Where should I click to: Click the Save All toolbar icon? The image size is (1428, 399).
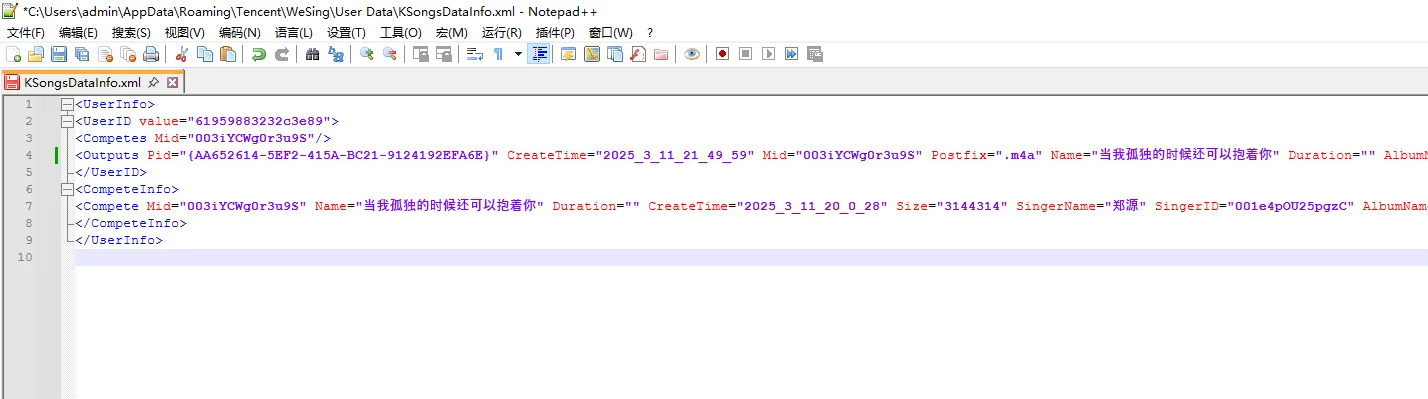point(81,54)
